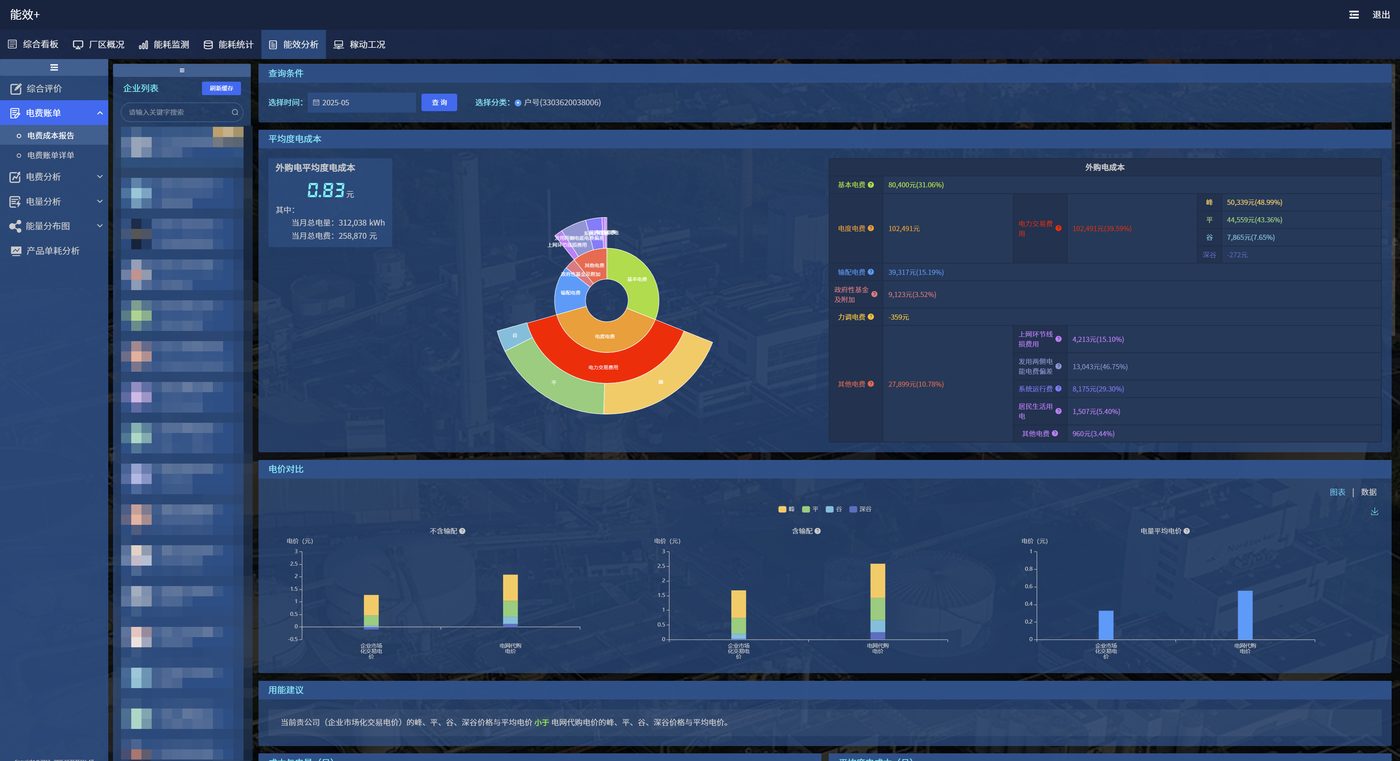
Task: Select the 户号(3303620038006) radio button
Action: (x=518, y=103)
